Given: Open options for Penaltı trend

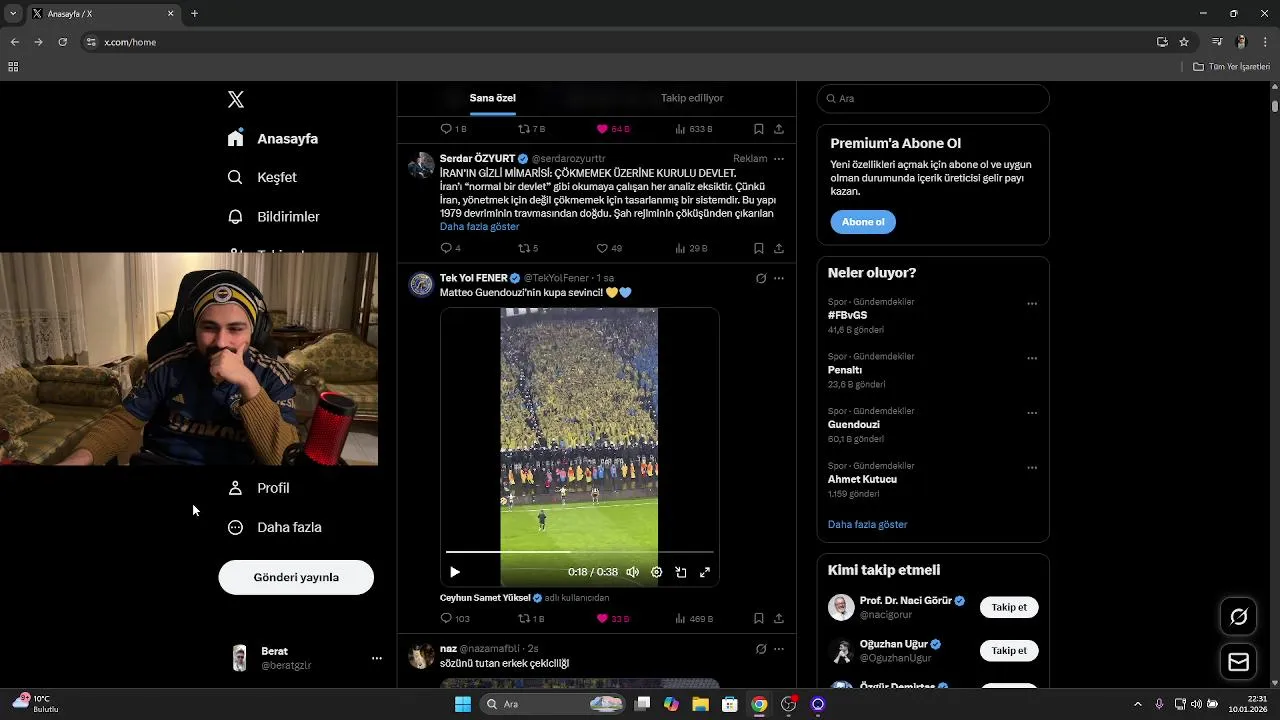Looking at the screenshot, I should pyautogui.click(x=1032, y=358).
